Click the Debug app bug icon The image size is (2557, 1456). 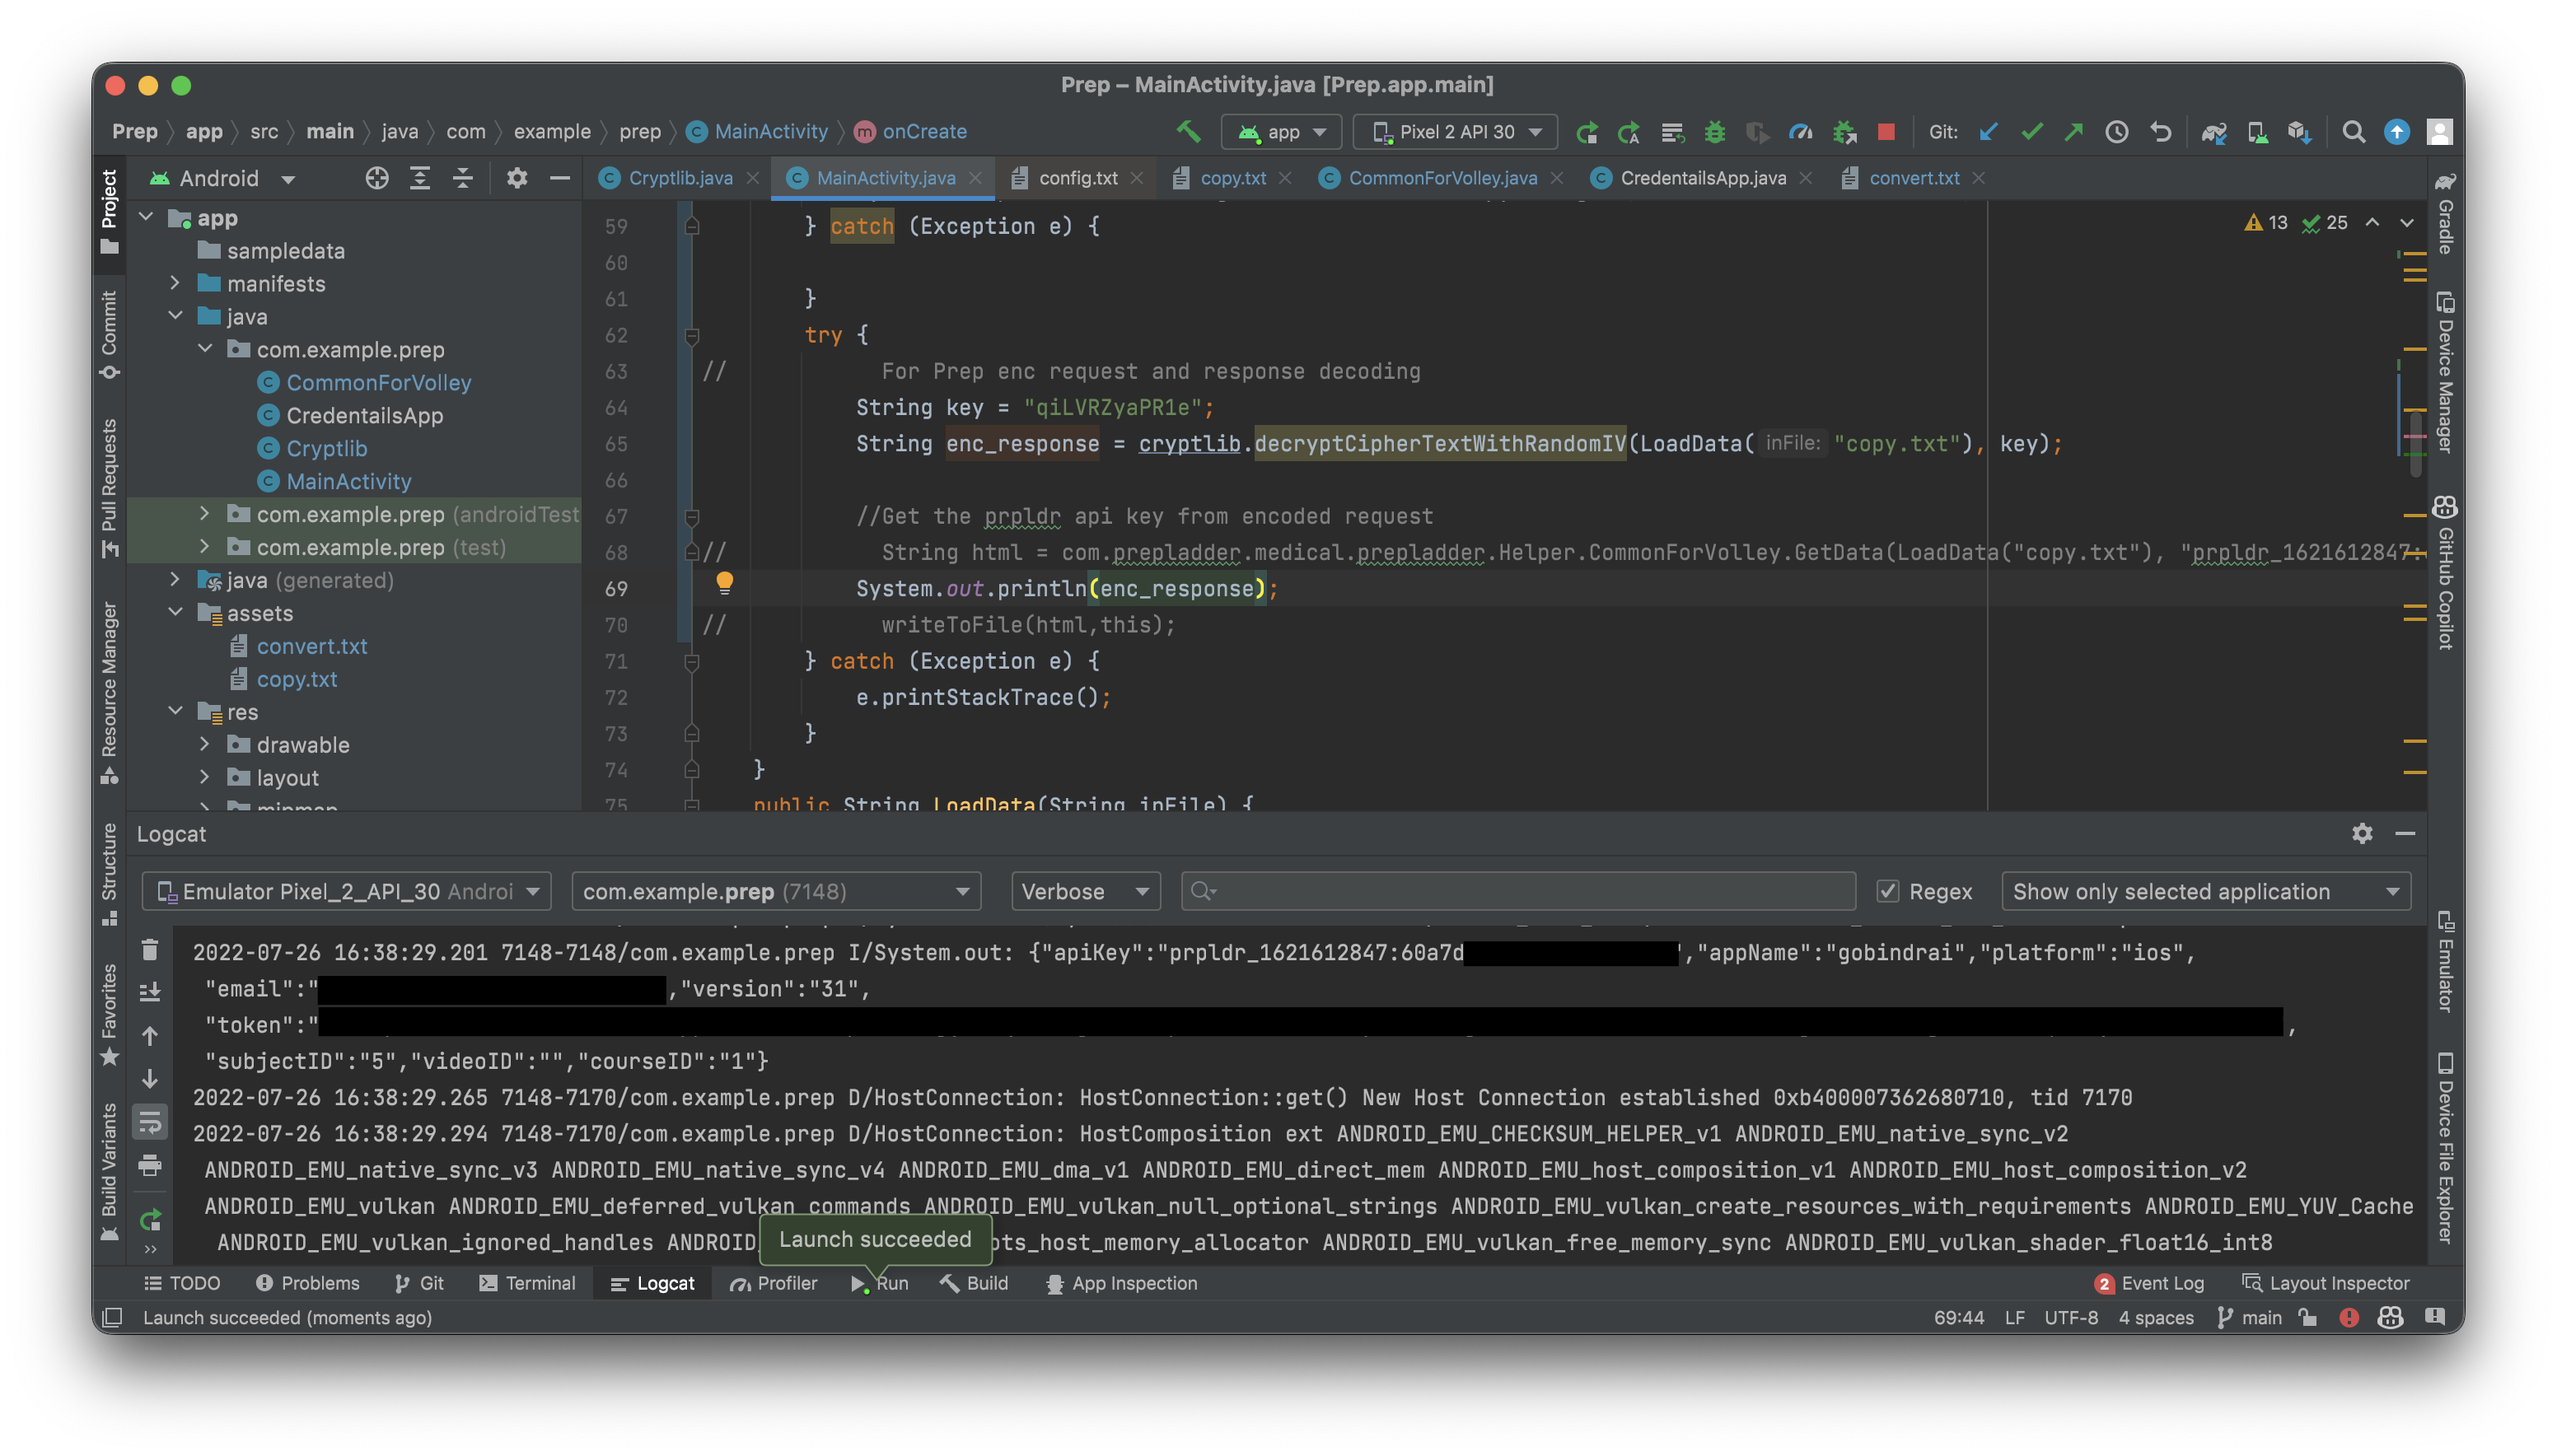tap(1714, 132)
